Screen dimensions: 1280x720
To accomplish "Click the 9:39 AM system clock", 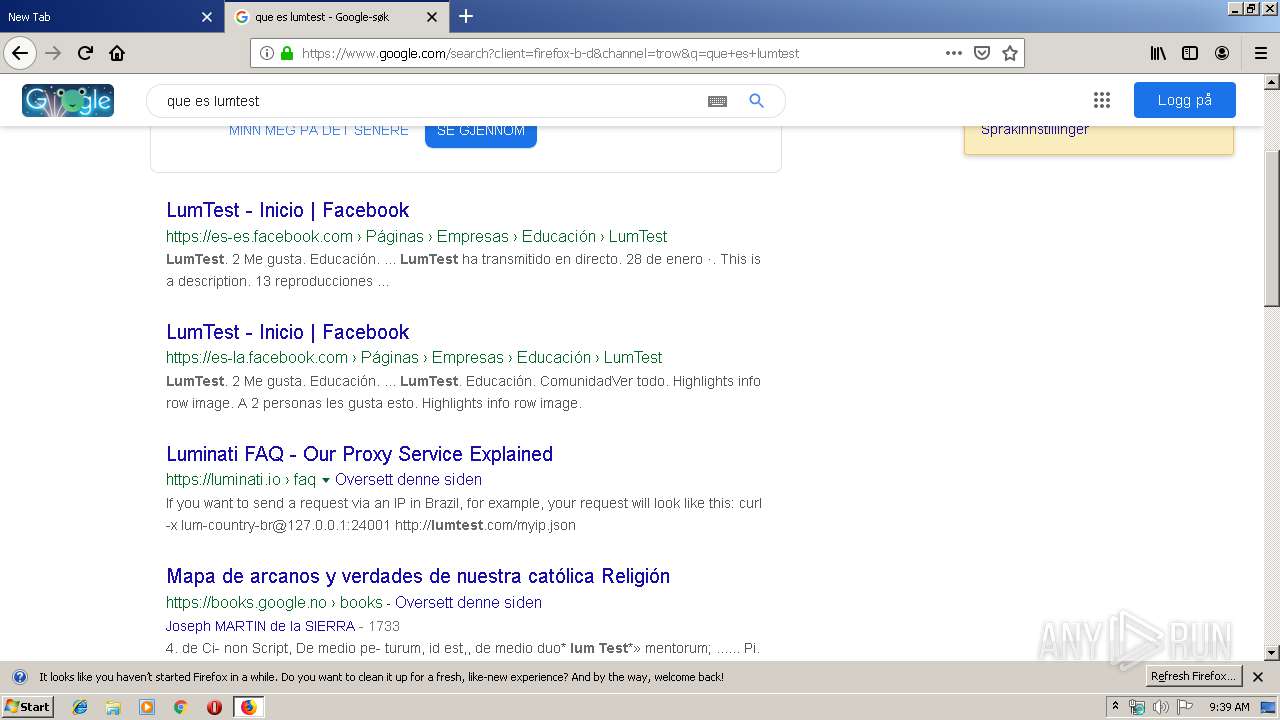I will click(x=1229, y=707).
